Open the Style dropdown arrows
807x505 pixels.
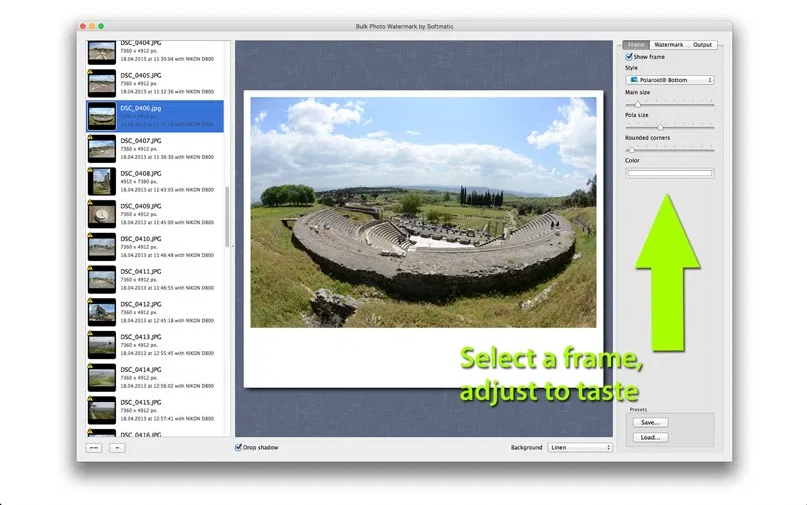[x=709, y=79]
